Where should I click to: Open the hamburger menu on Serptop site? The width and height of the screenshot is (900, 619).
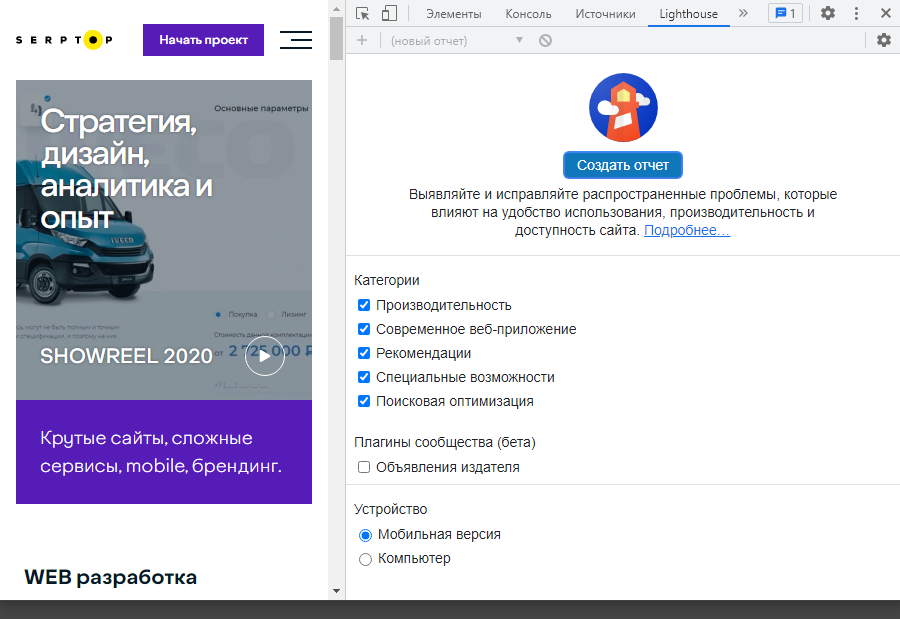pos(295,40)
